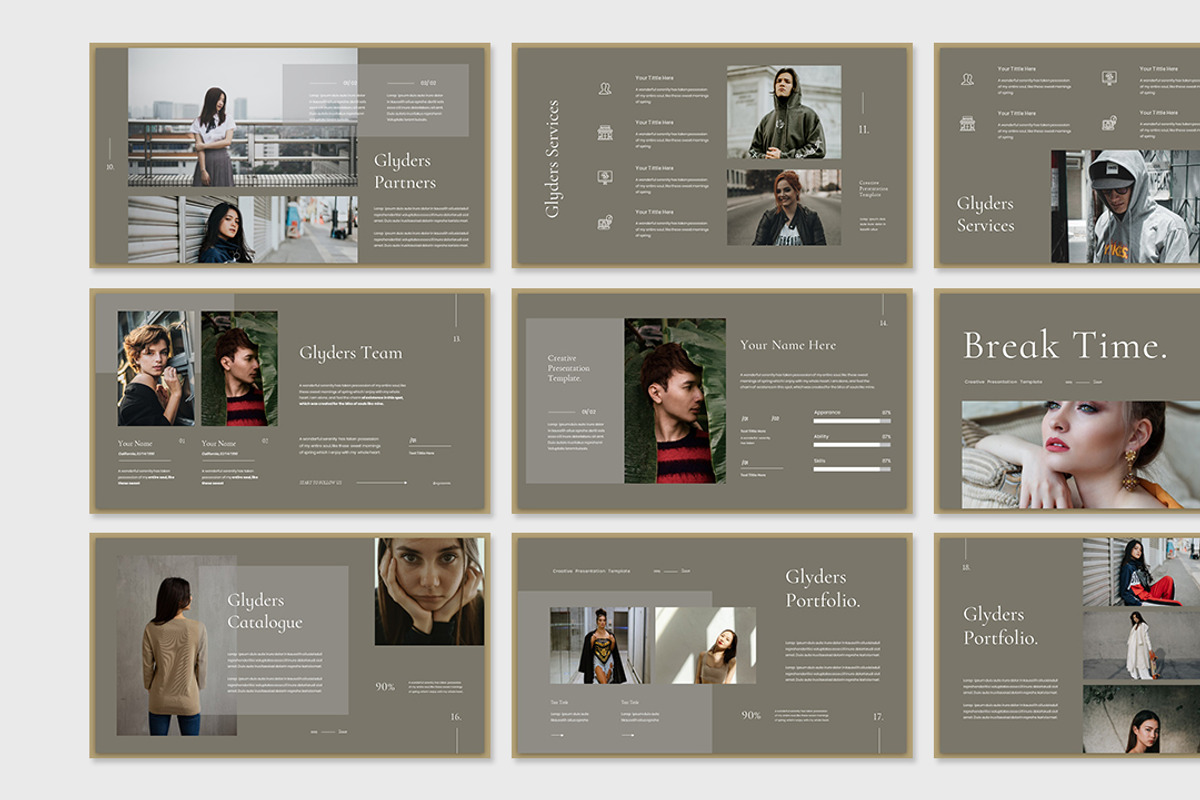Select the bottom portrait on Portfolio slide 18

click(x=1141, y=719)
